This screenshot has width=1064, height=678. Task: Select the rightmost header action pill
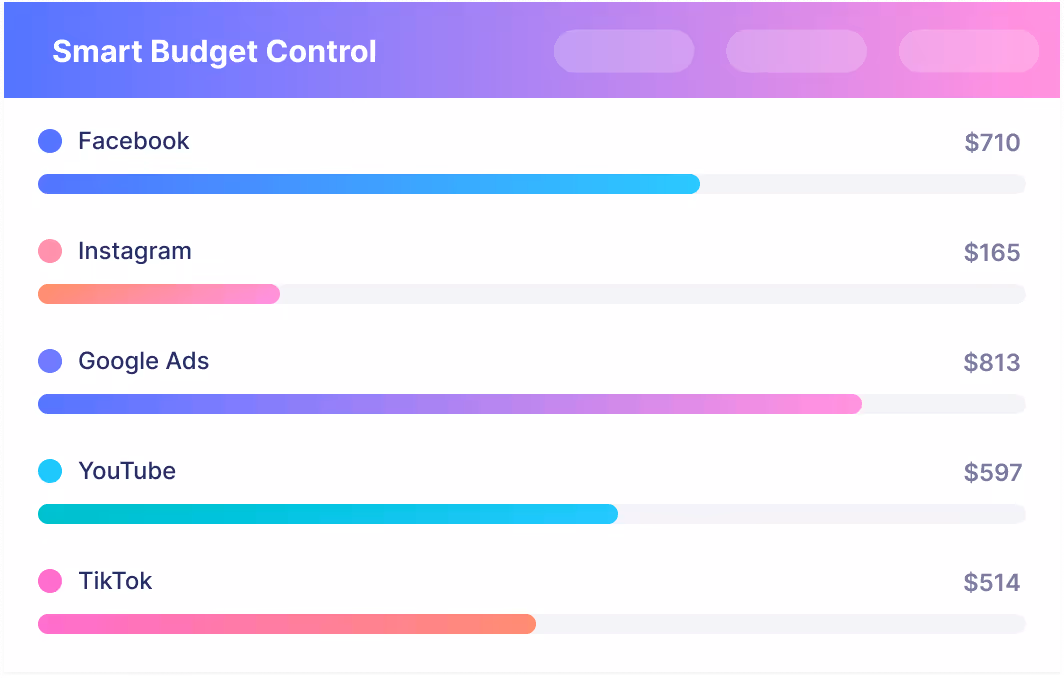click(x=969, y=52)
